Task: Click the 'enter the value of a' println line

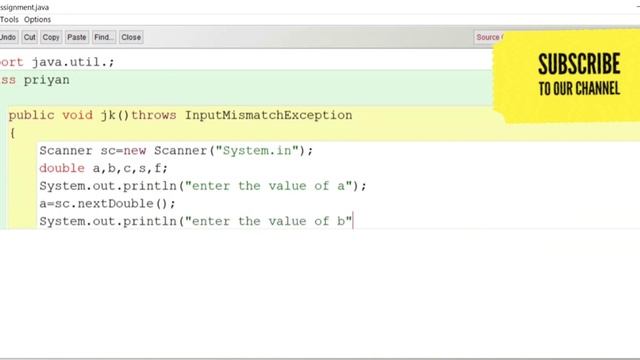Action: (203, 186)
